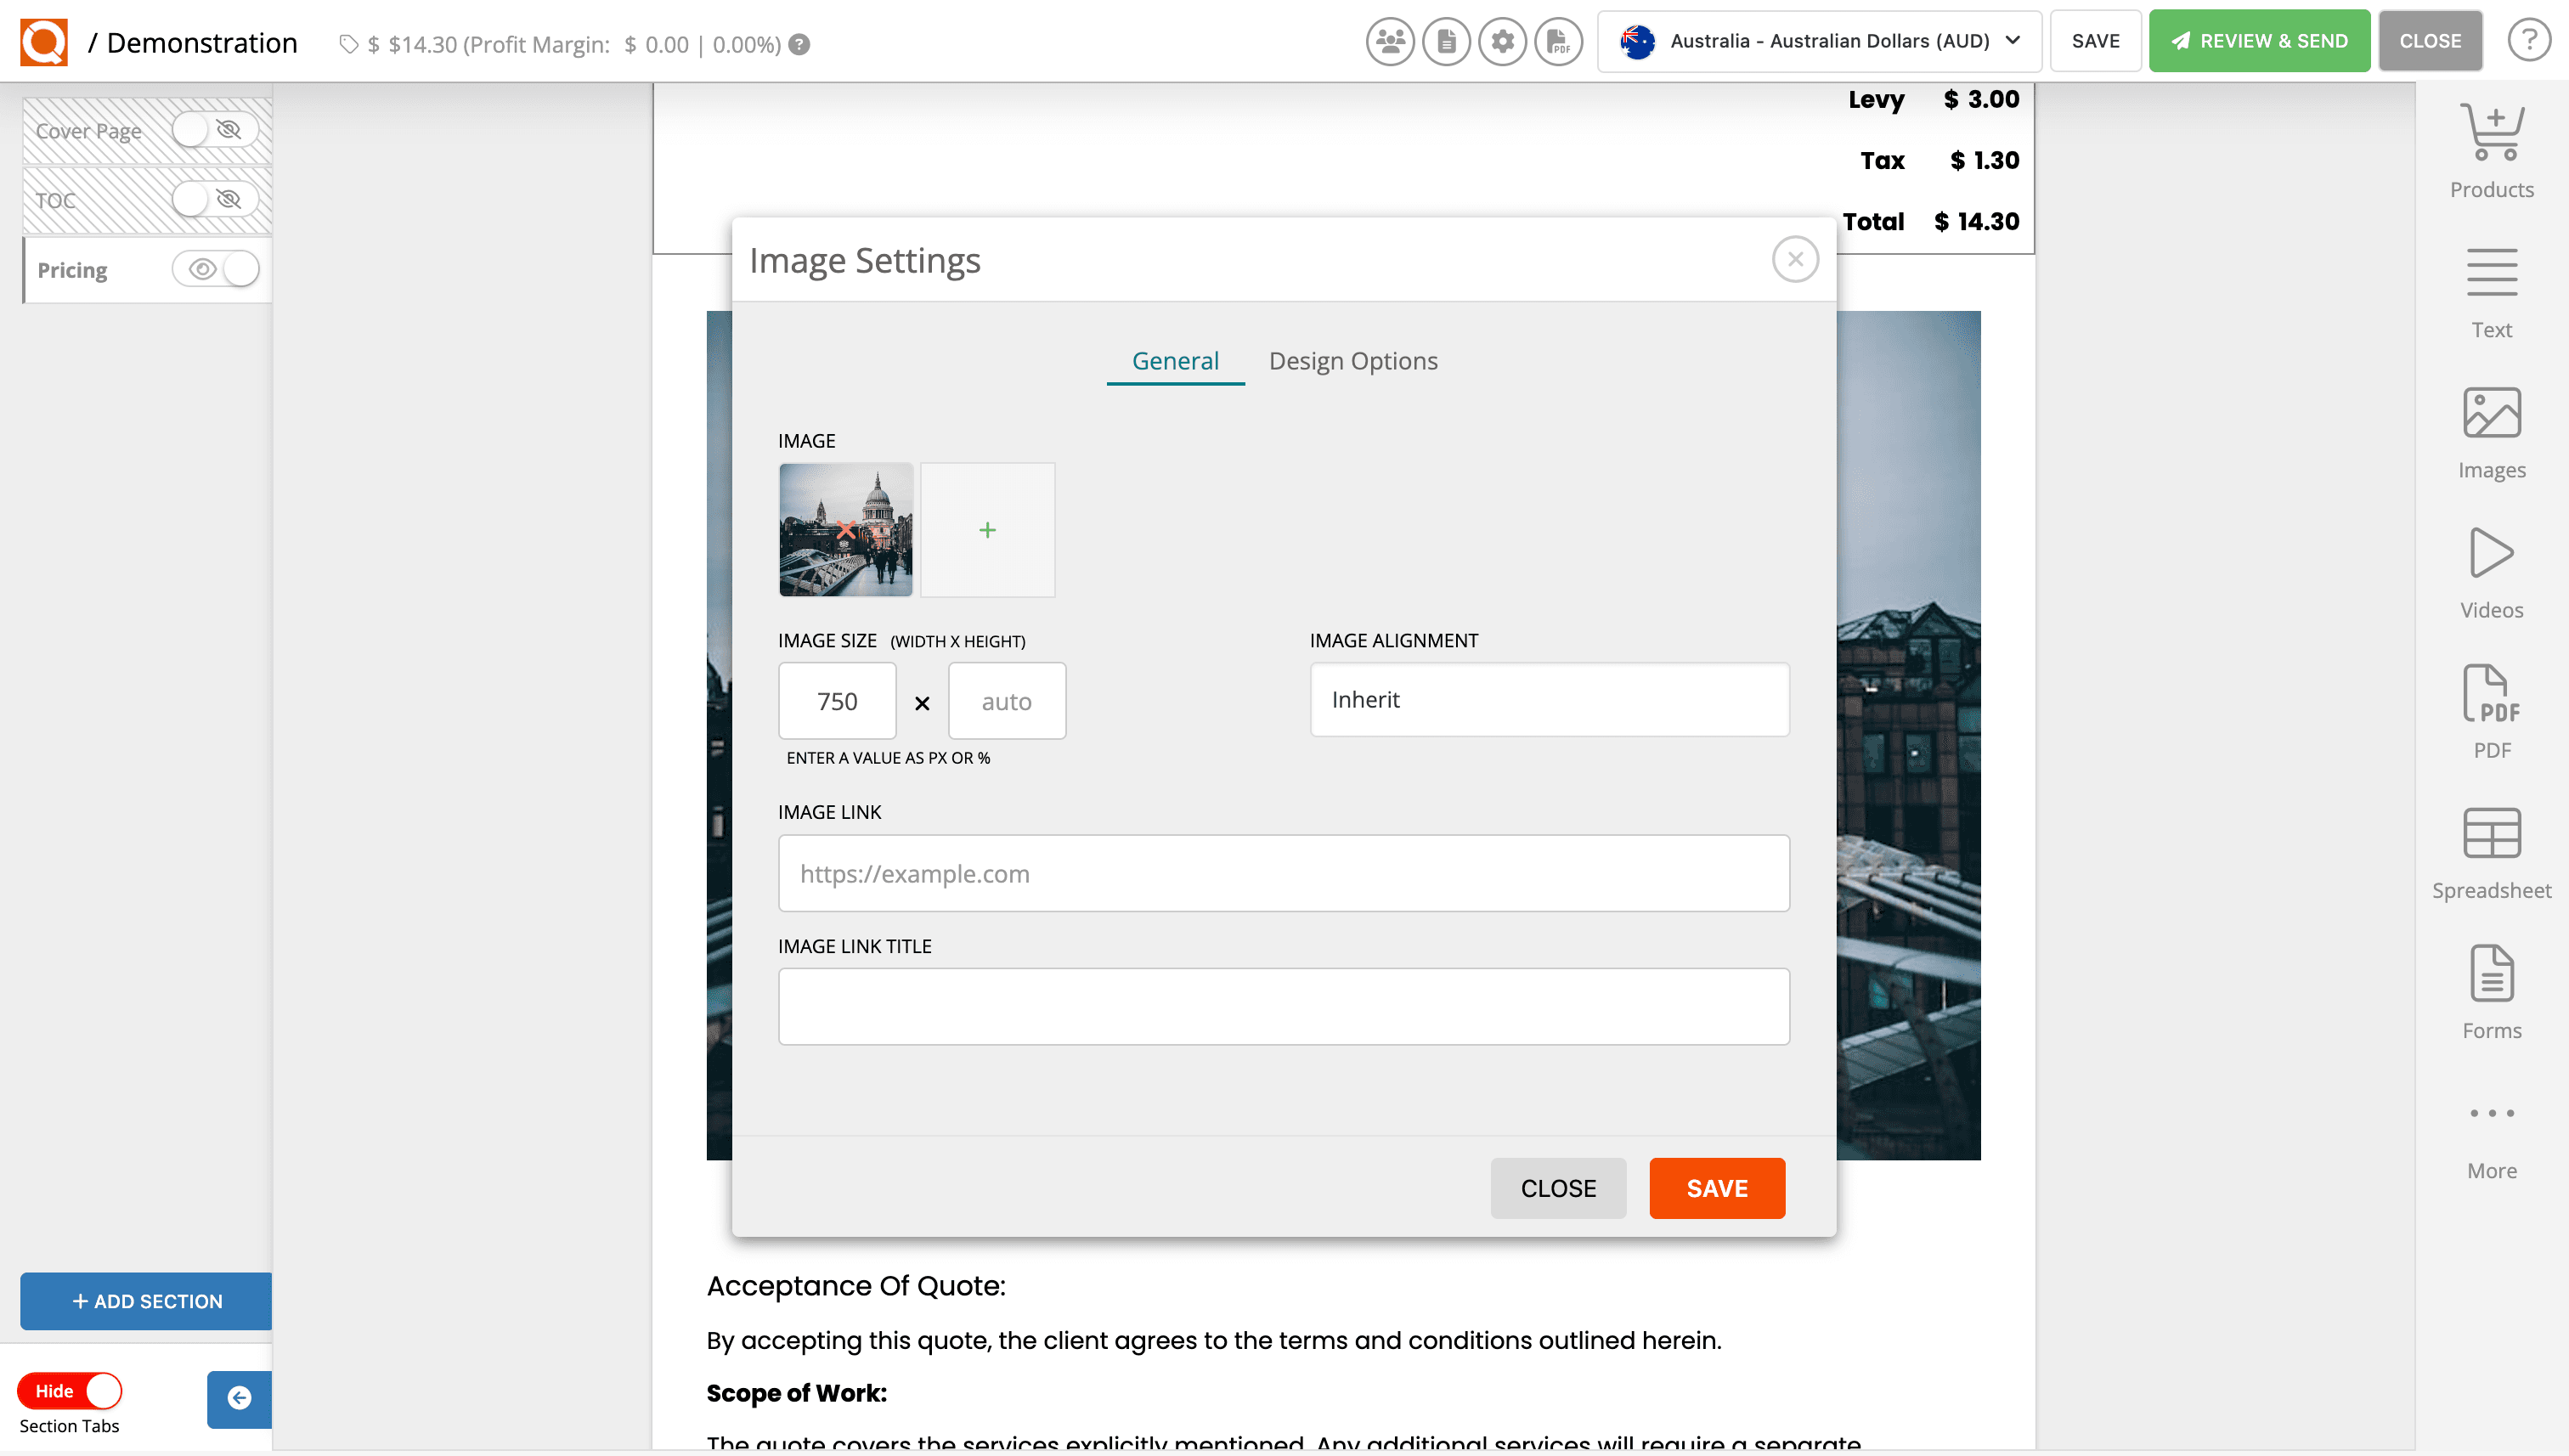Switch to the Design Options tab
This screenshot has width=2569, height=1456.
tap(1353, 360)
